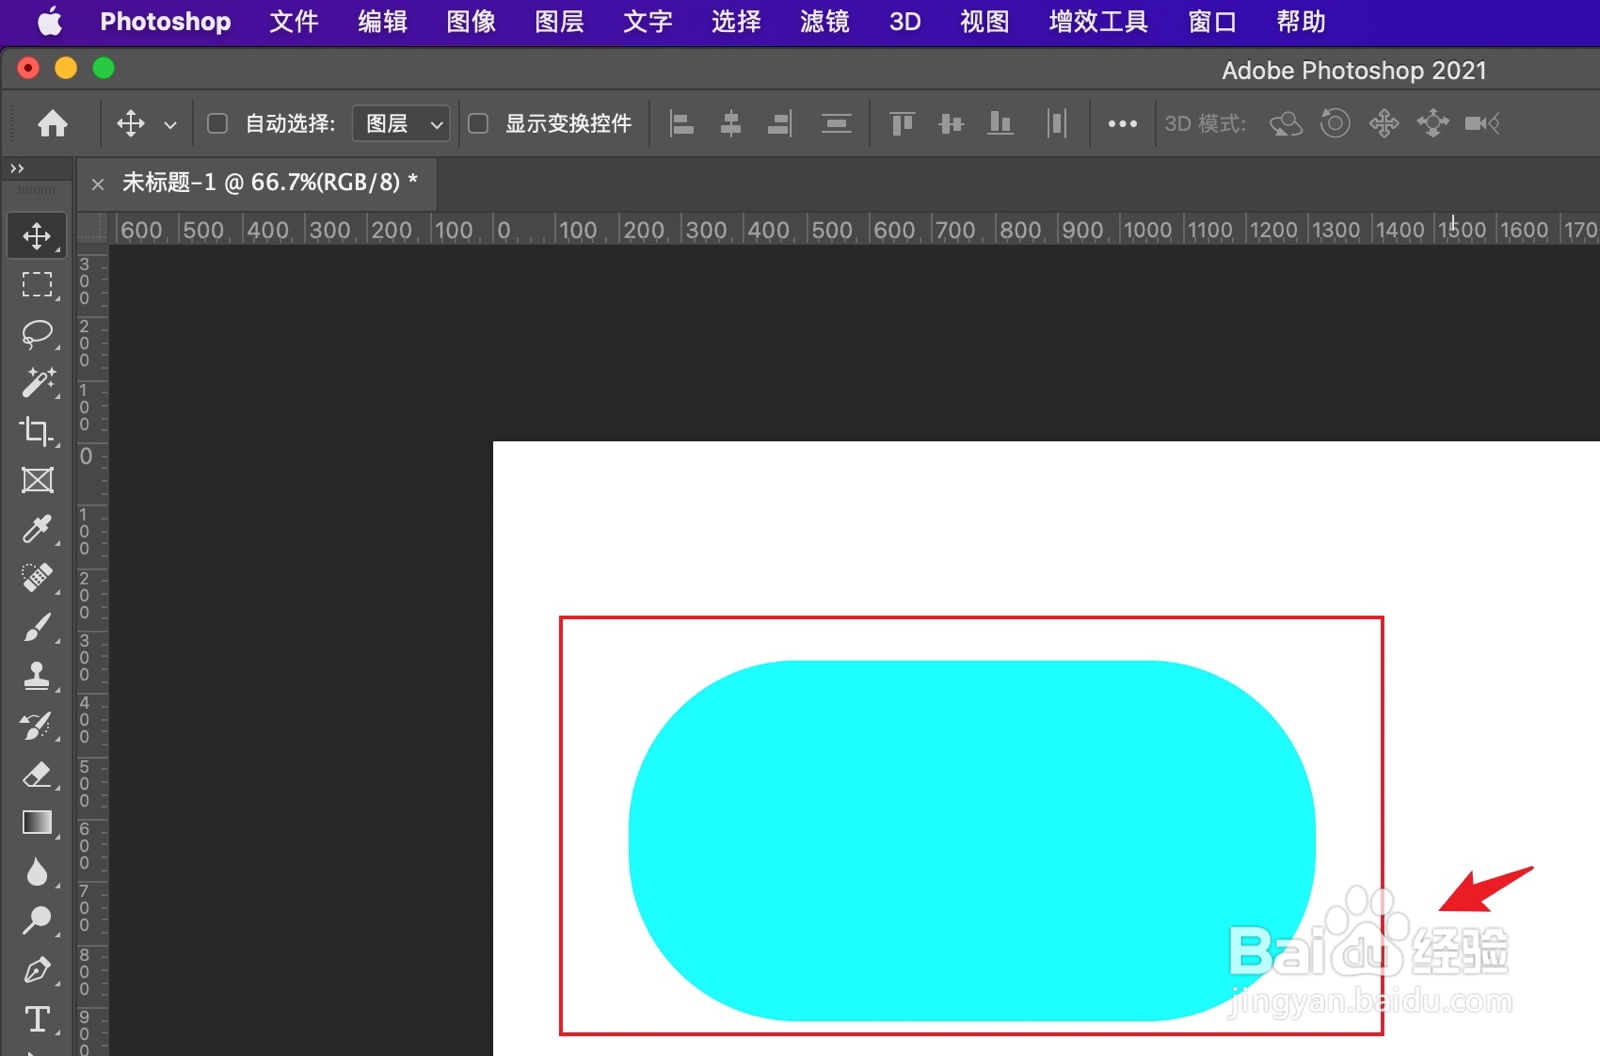Select the Crop tool
This screenshot has height=1056, width=1600.
point(37,431)
